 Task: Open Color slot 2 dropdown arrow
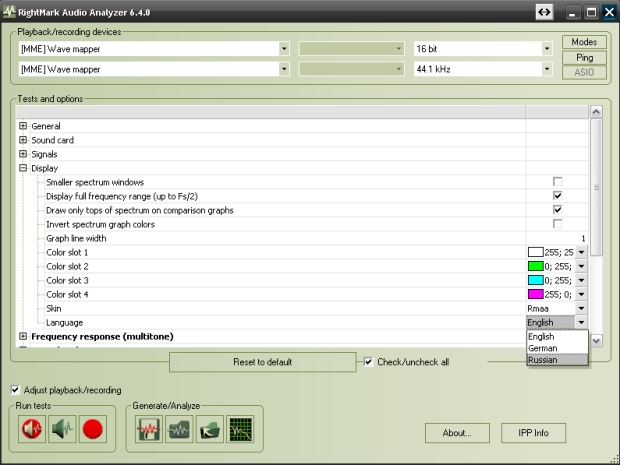581,266
